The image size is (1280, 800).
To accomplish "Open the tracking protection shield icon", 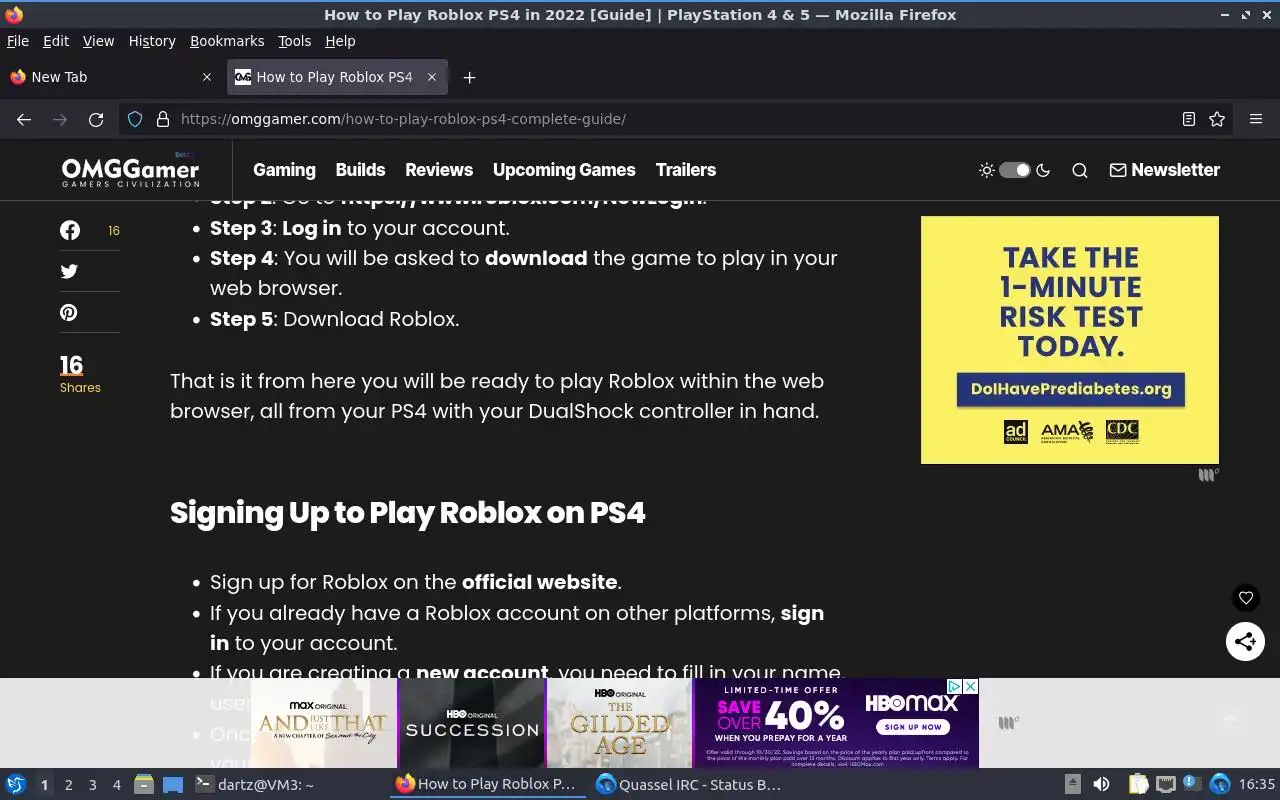I will pyautogui.click(x=135, y=119).
